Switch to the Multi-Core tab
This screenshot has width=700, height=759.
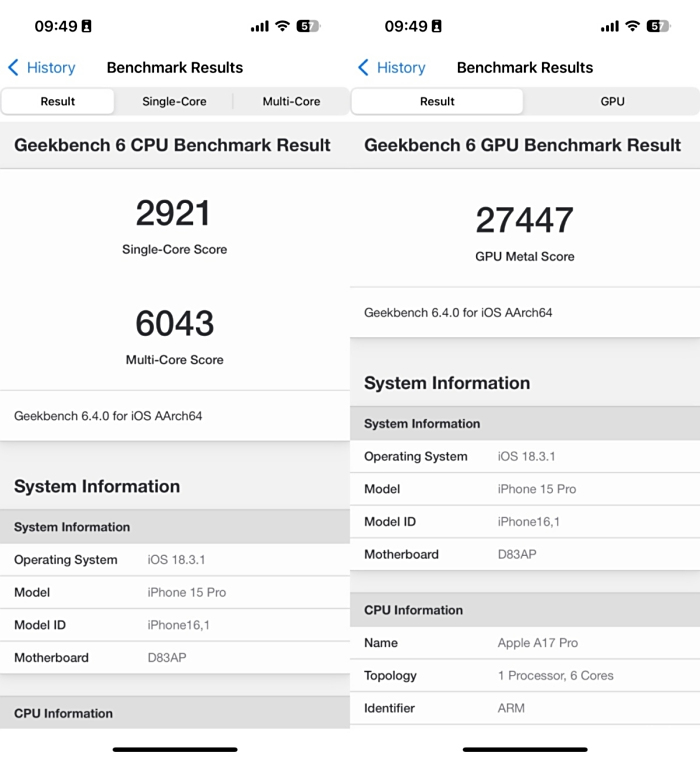291,101
